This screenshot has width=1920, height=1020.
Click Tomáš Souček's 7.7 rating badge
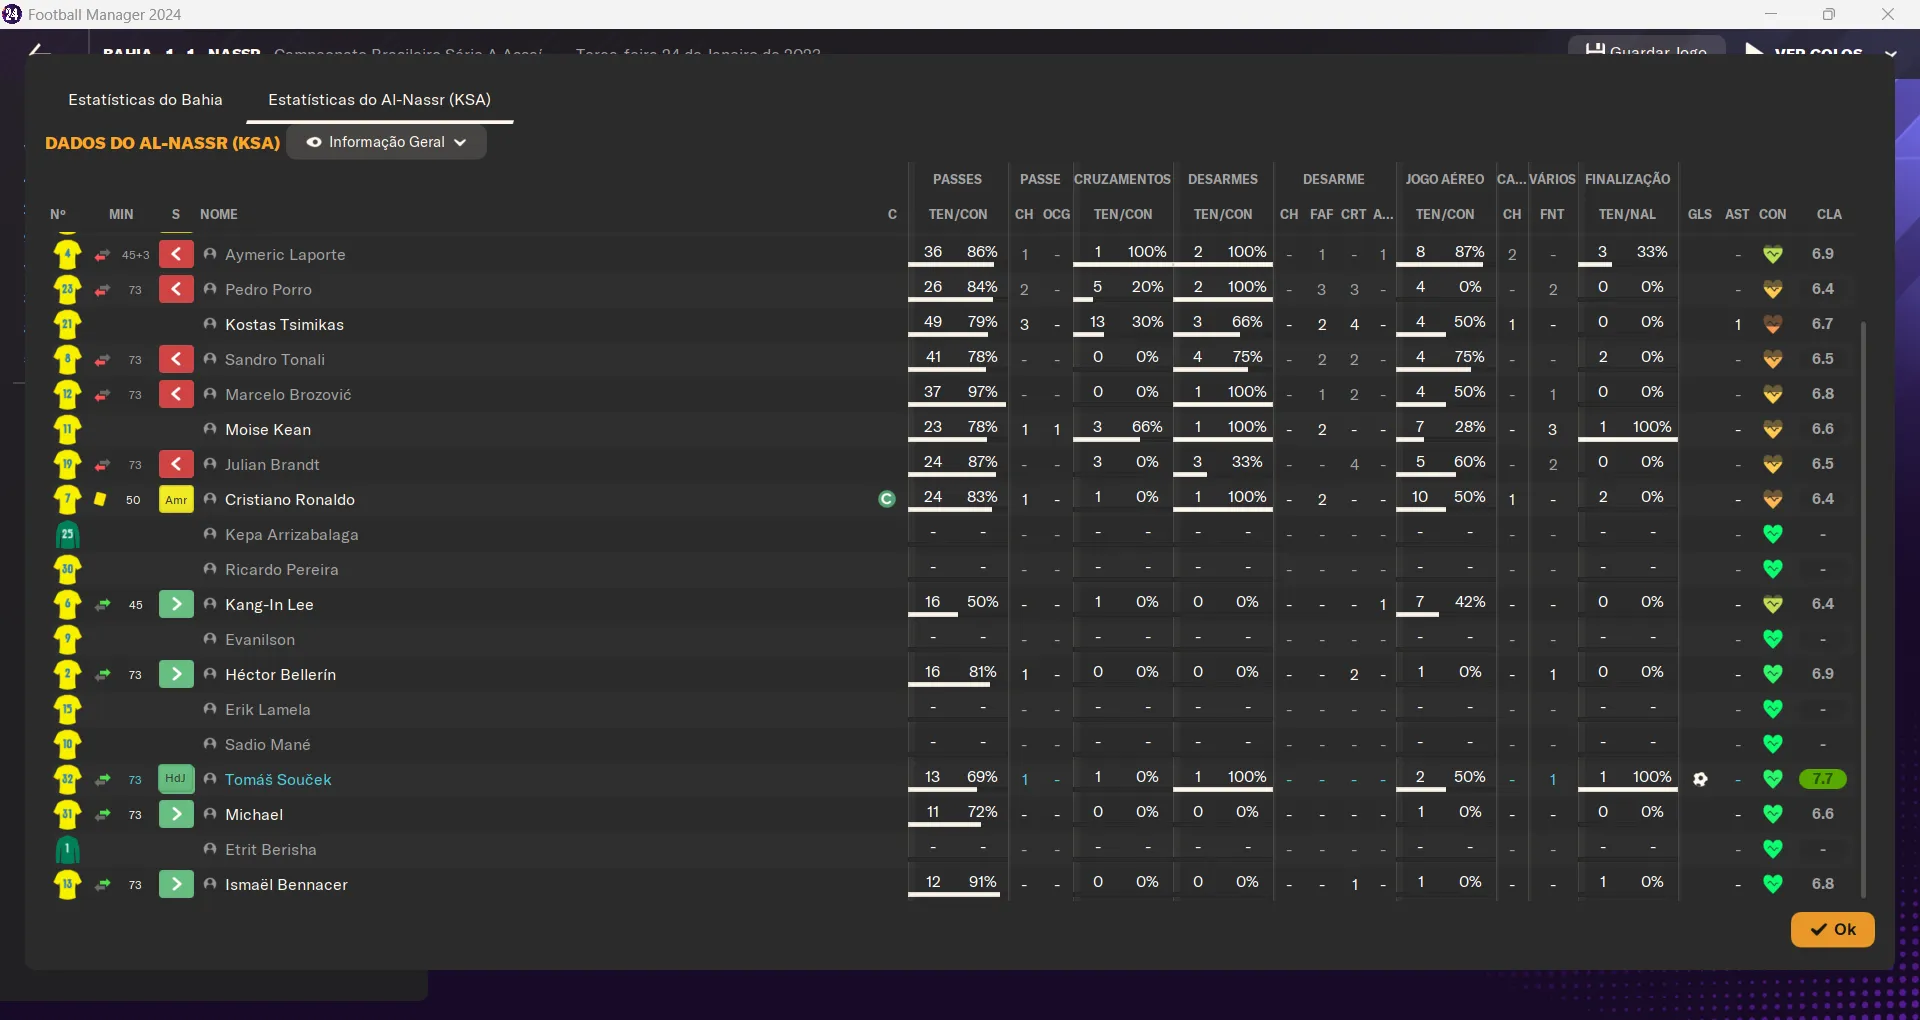(x=1822, y=779)
